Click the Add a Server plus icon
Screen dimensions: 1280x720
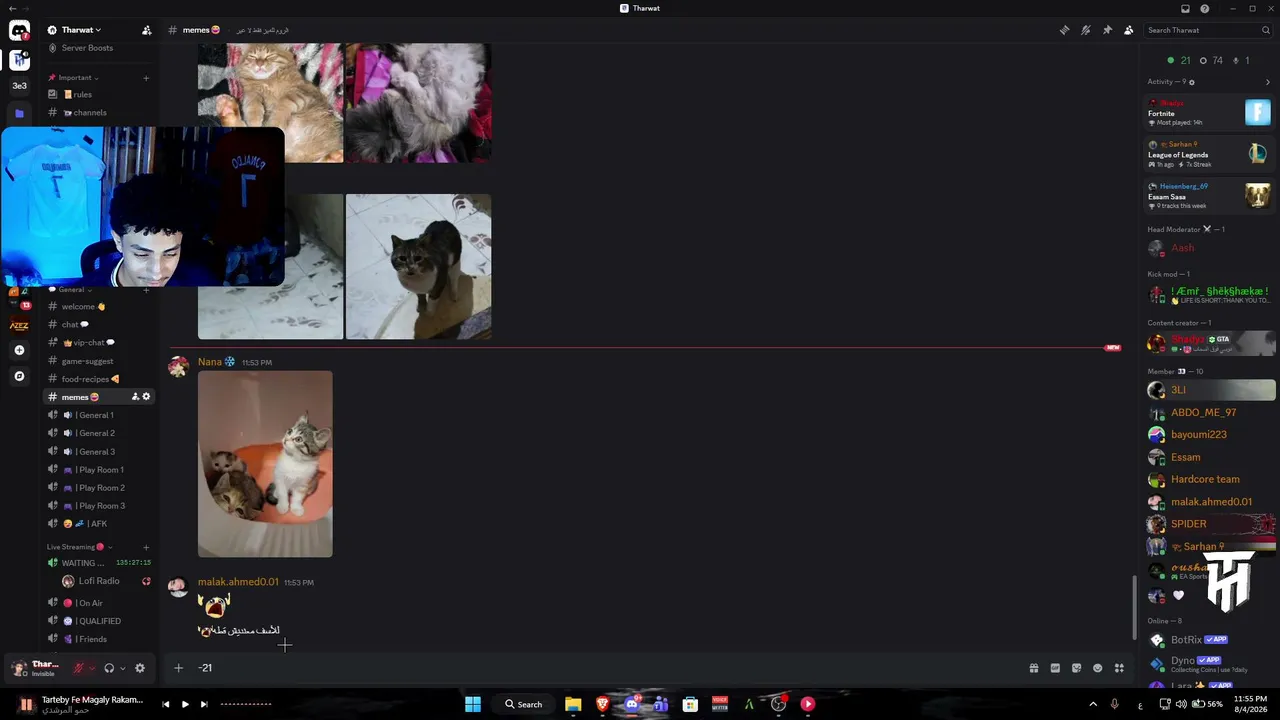19,350
